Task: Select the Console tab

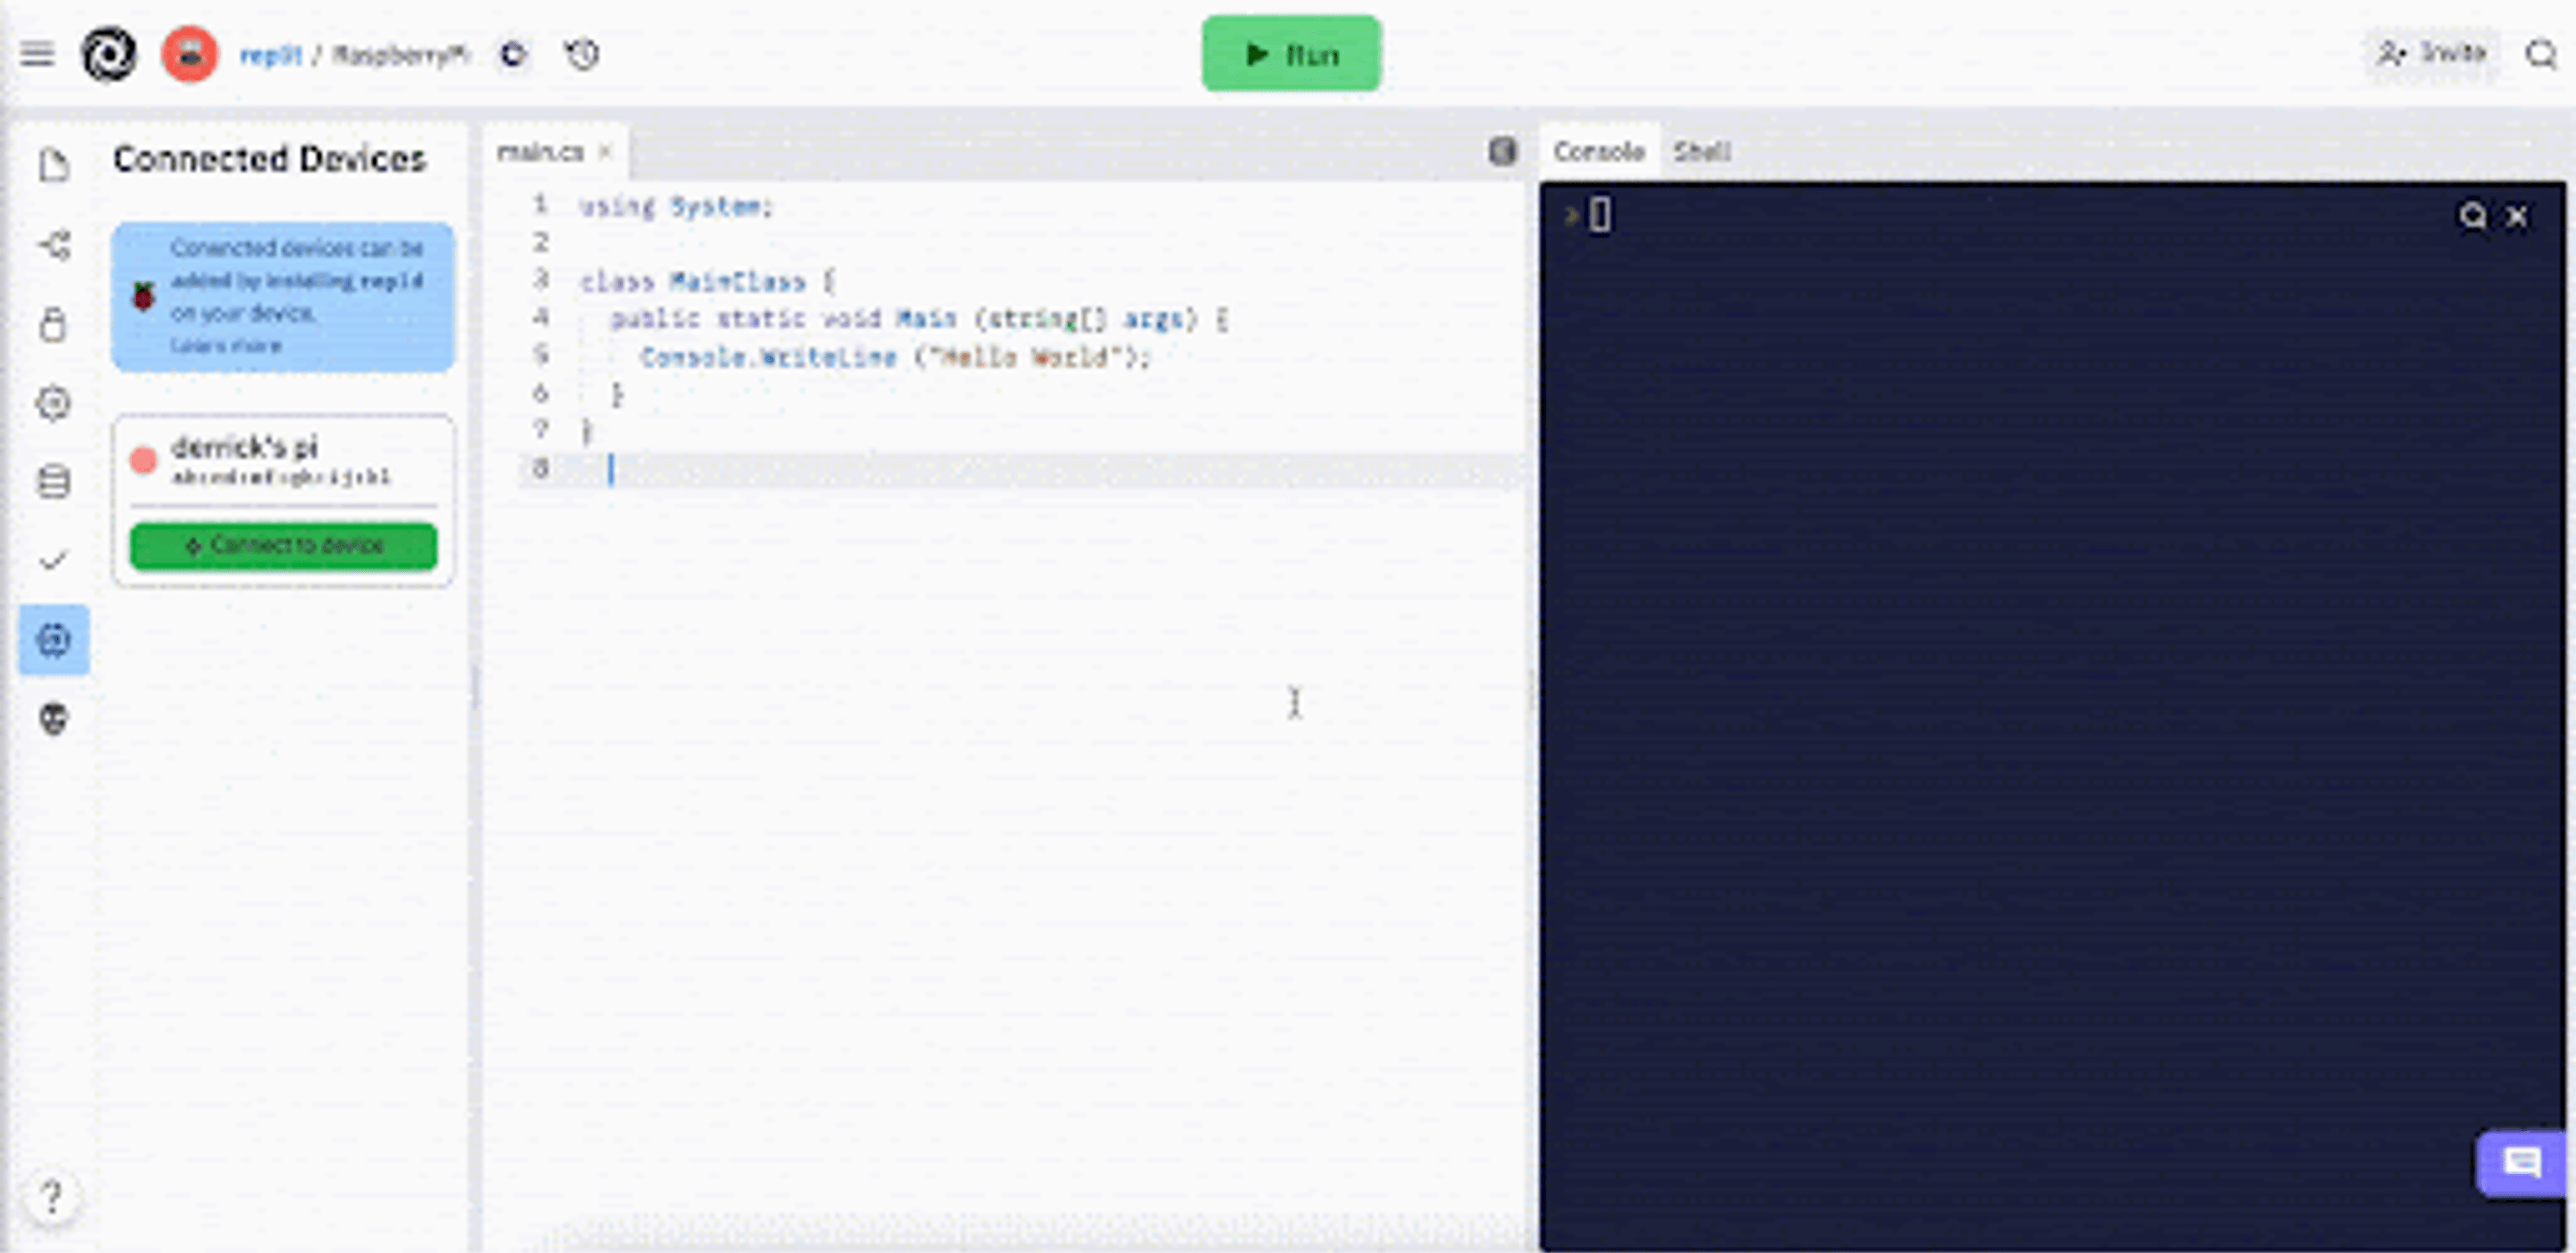Action: click(x=1598, y=152)
